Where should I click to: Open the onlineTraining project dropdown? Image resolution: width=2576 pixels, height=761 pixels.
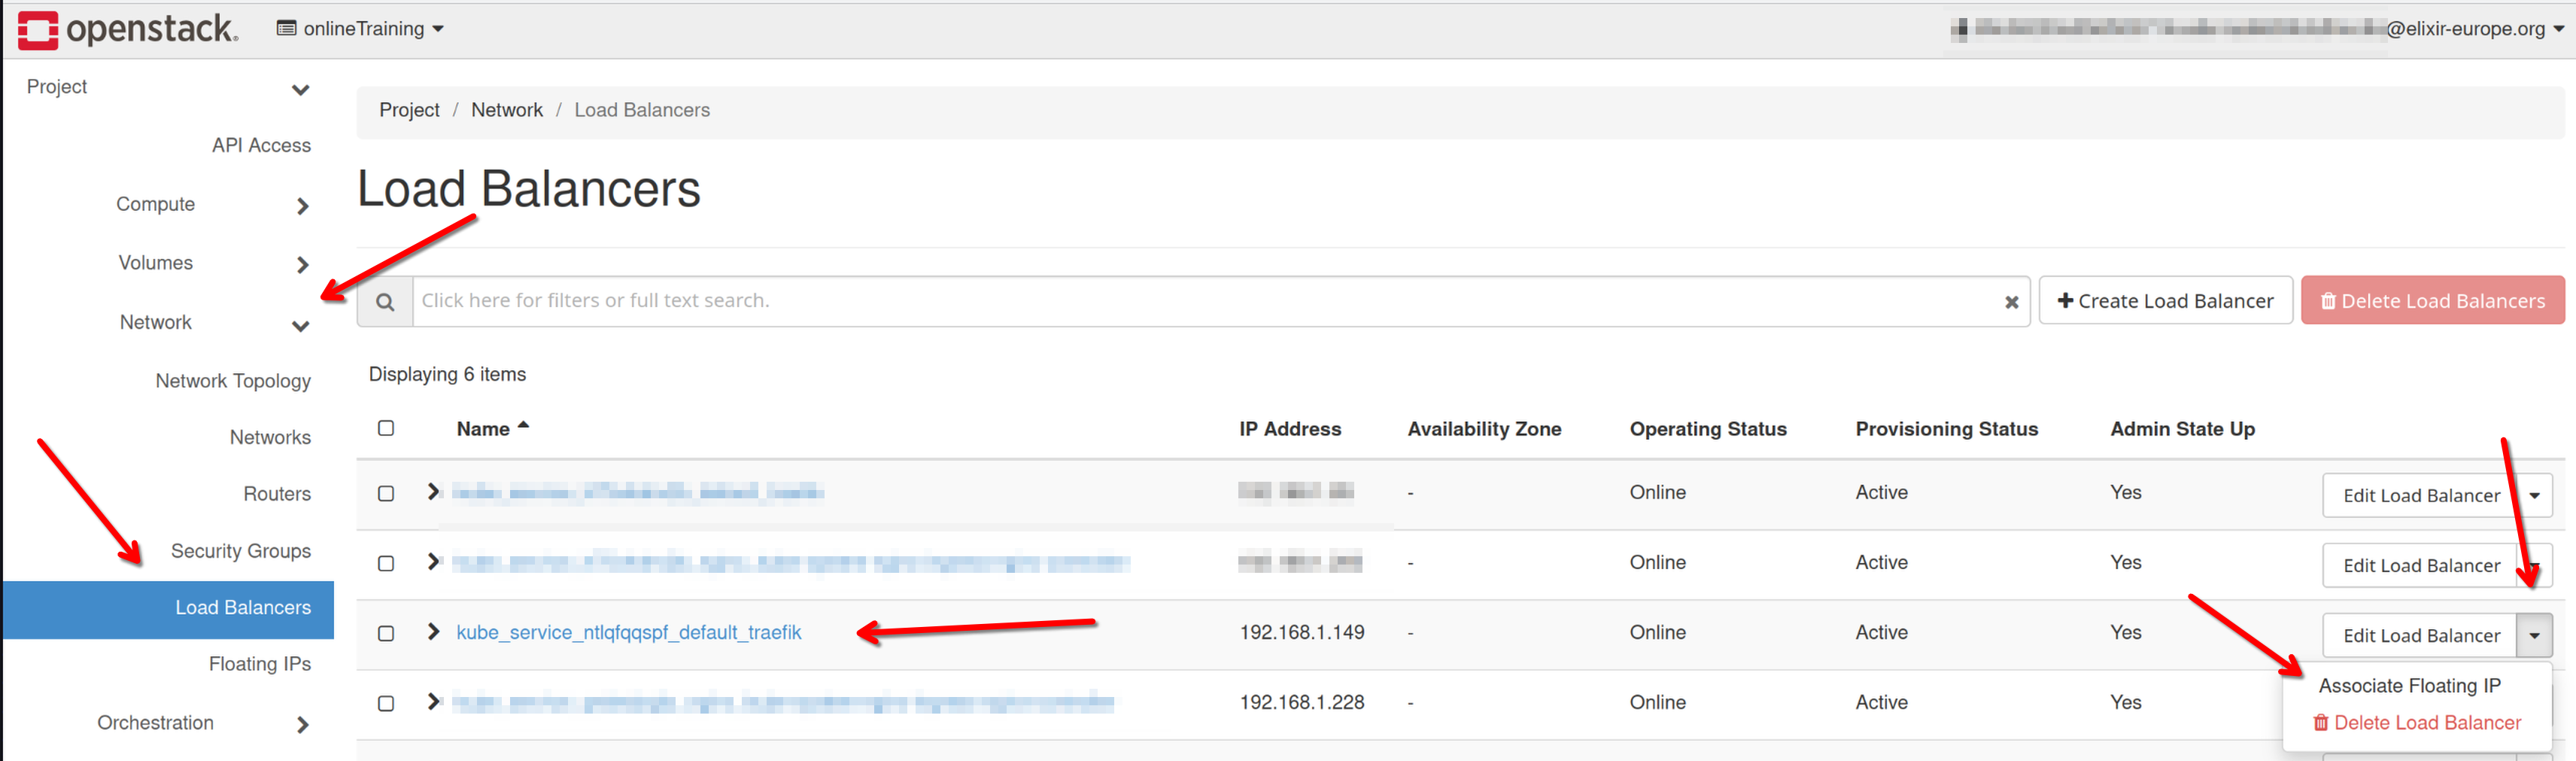360,29
